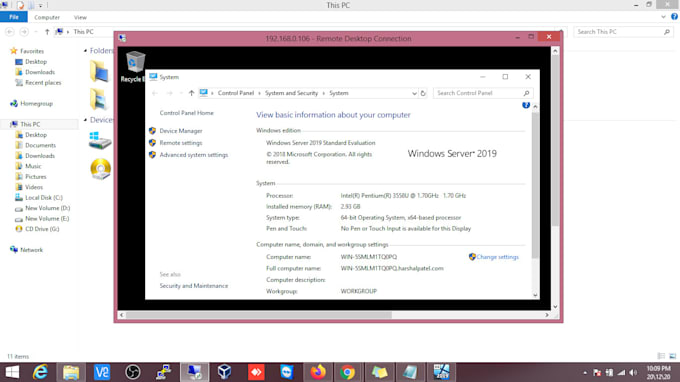Image resolution: width=680 pixels, height=382 pixels.
Task: Click Remote Desktop vertical scrollbar thumb
Action: tap(555, 140)
